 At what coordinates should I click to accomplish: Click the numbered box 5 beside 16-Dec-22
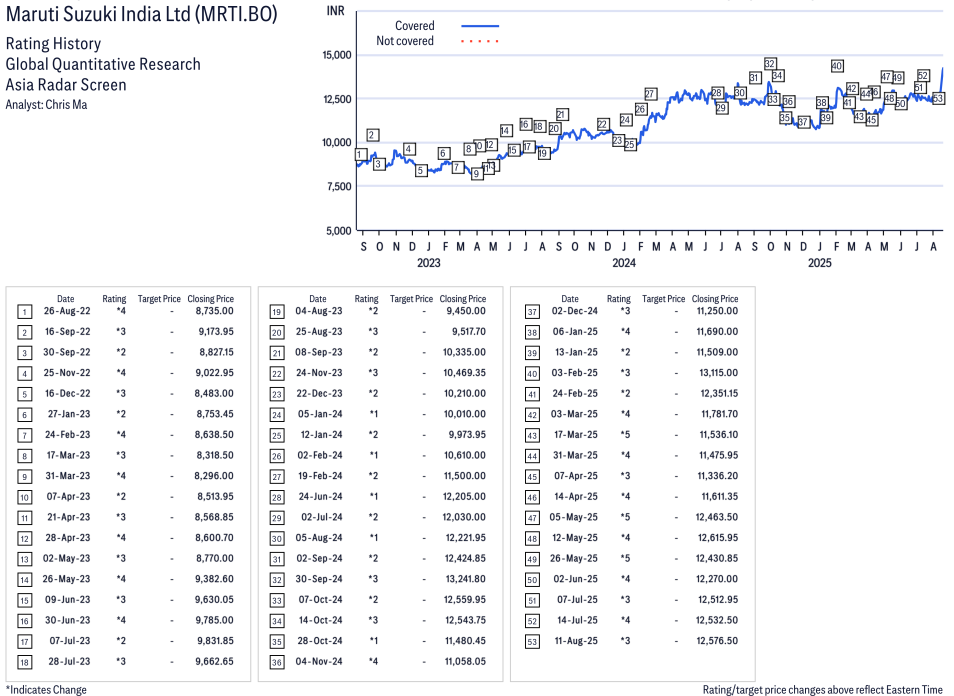coord(24,394)
